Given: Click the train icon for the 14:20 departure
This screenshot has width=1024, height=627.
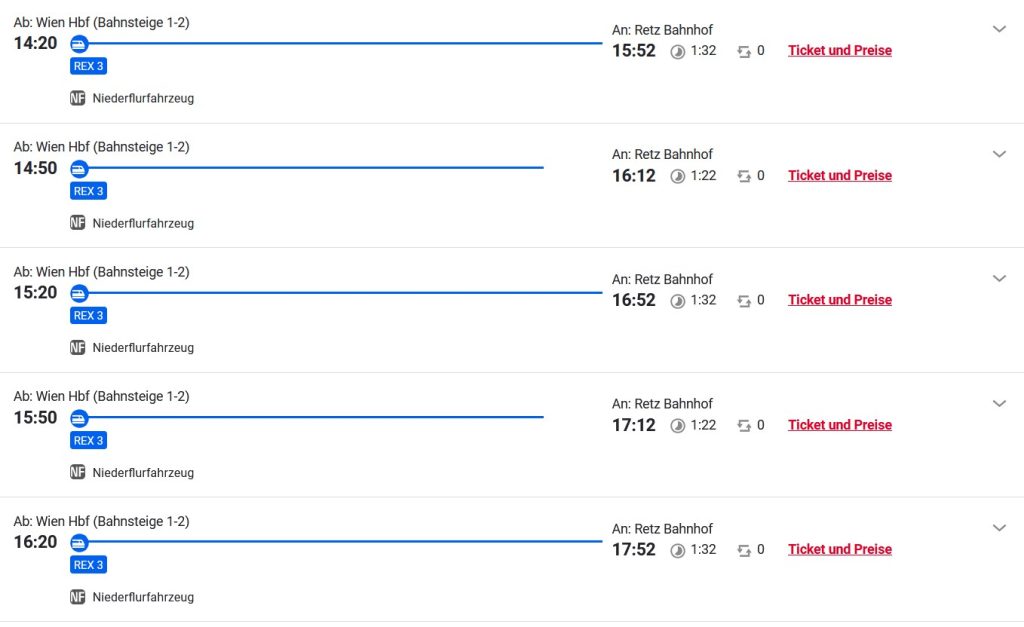Looking at the screenshot, I should [x=79, y=44].
